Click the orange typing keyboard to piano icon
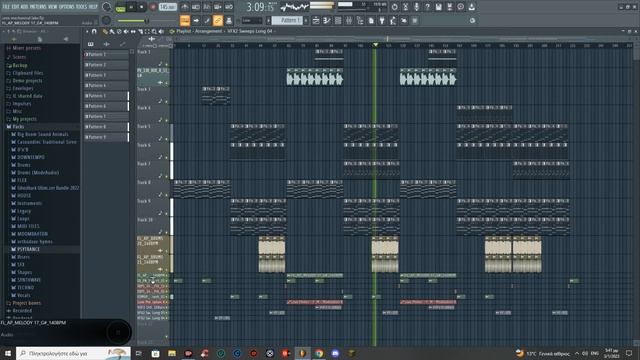This screenshot has width=640, height=360. pyautogui.click(x=185, y=20)
